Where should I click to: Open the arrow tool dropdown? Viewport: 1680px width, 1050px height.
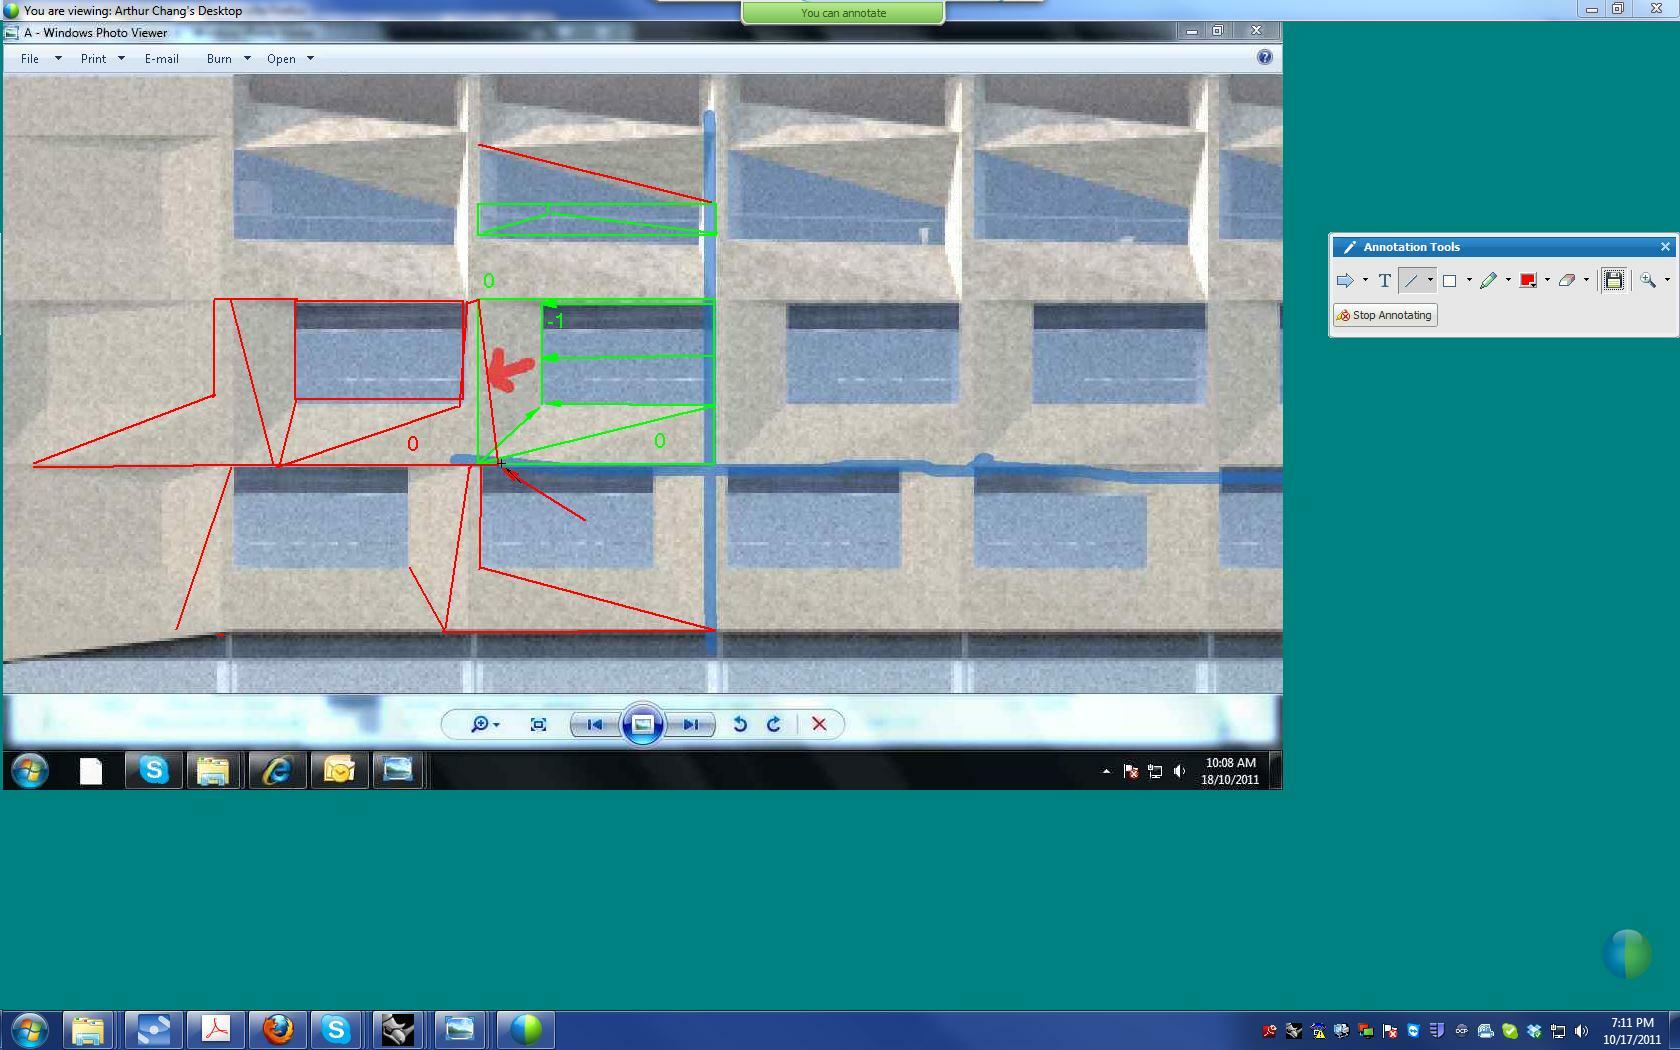[1365, 281]
